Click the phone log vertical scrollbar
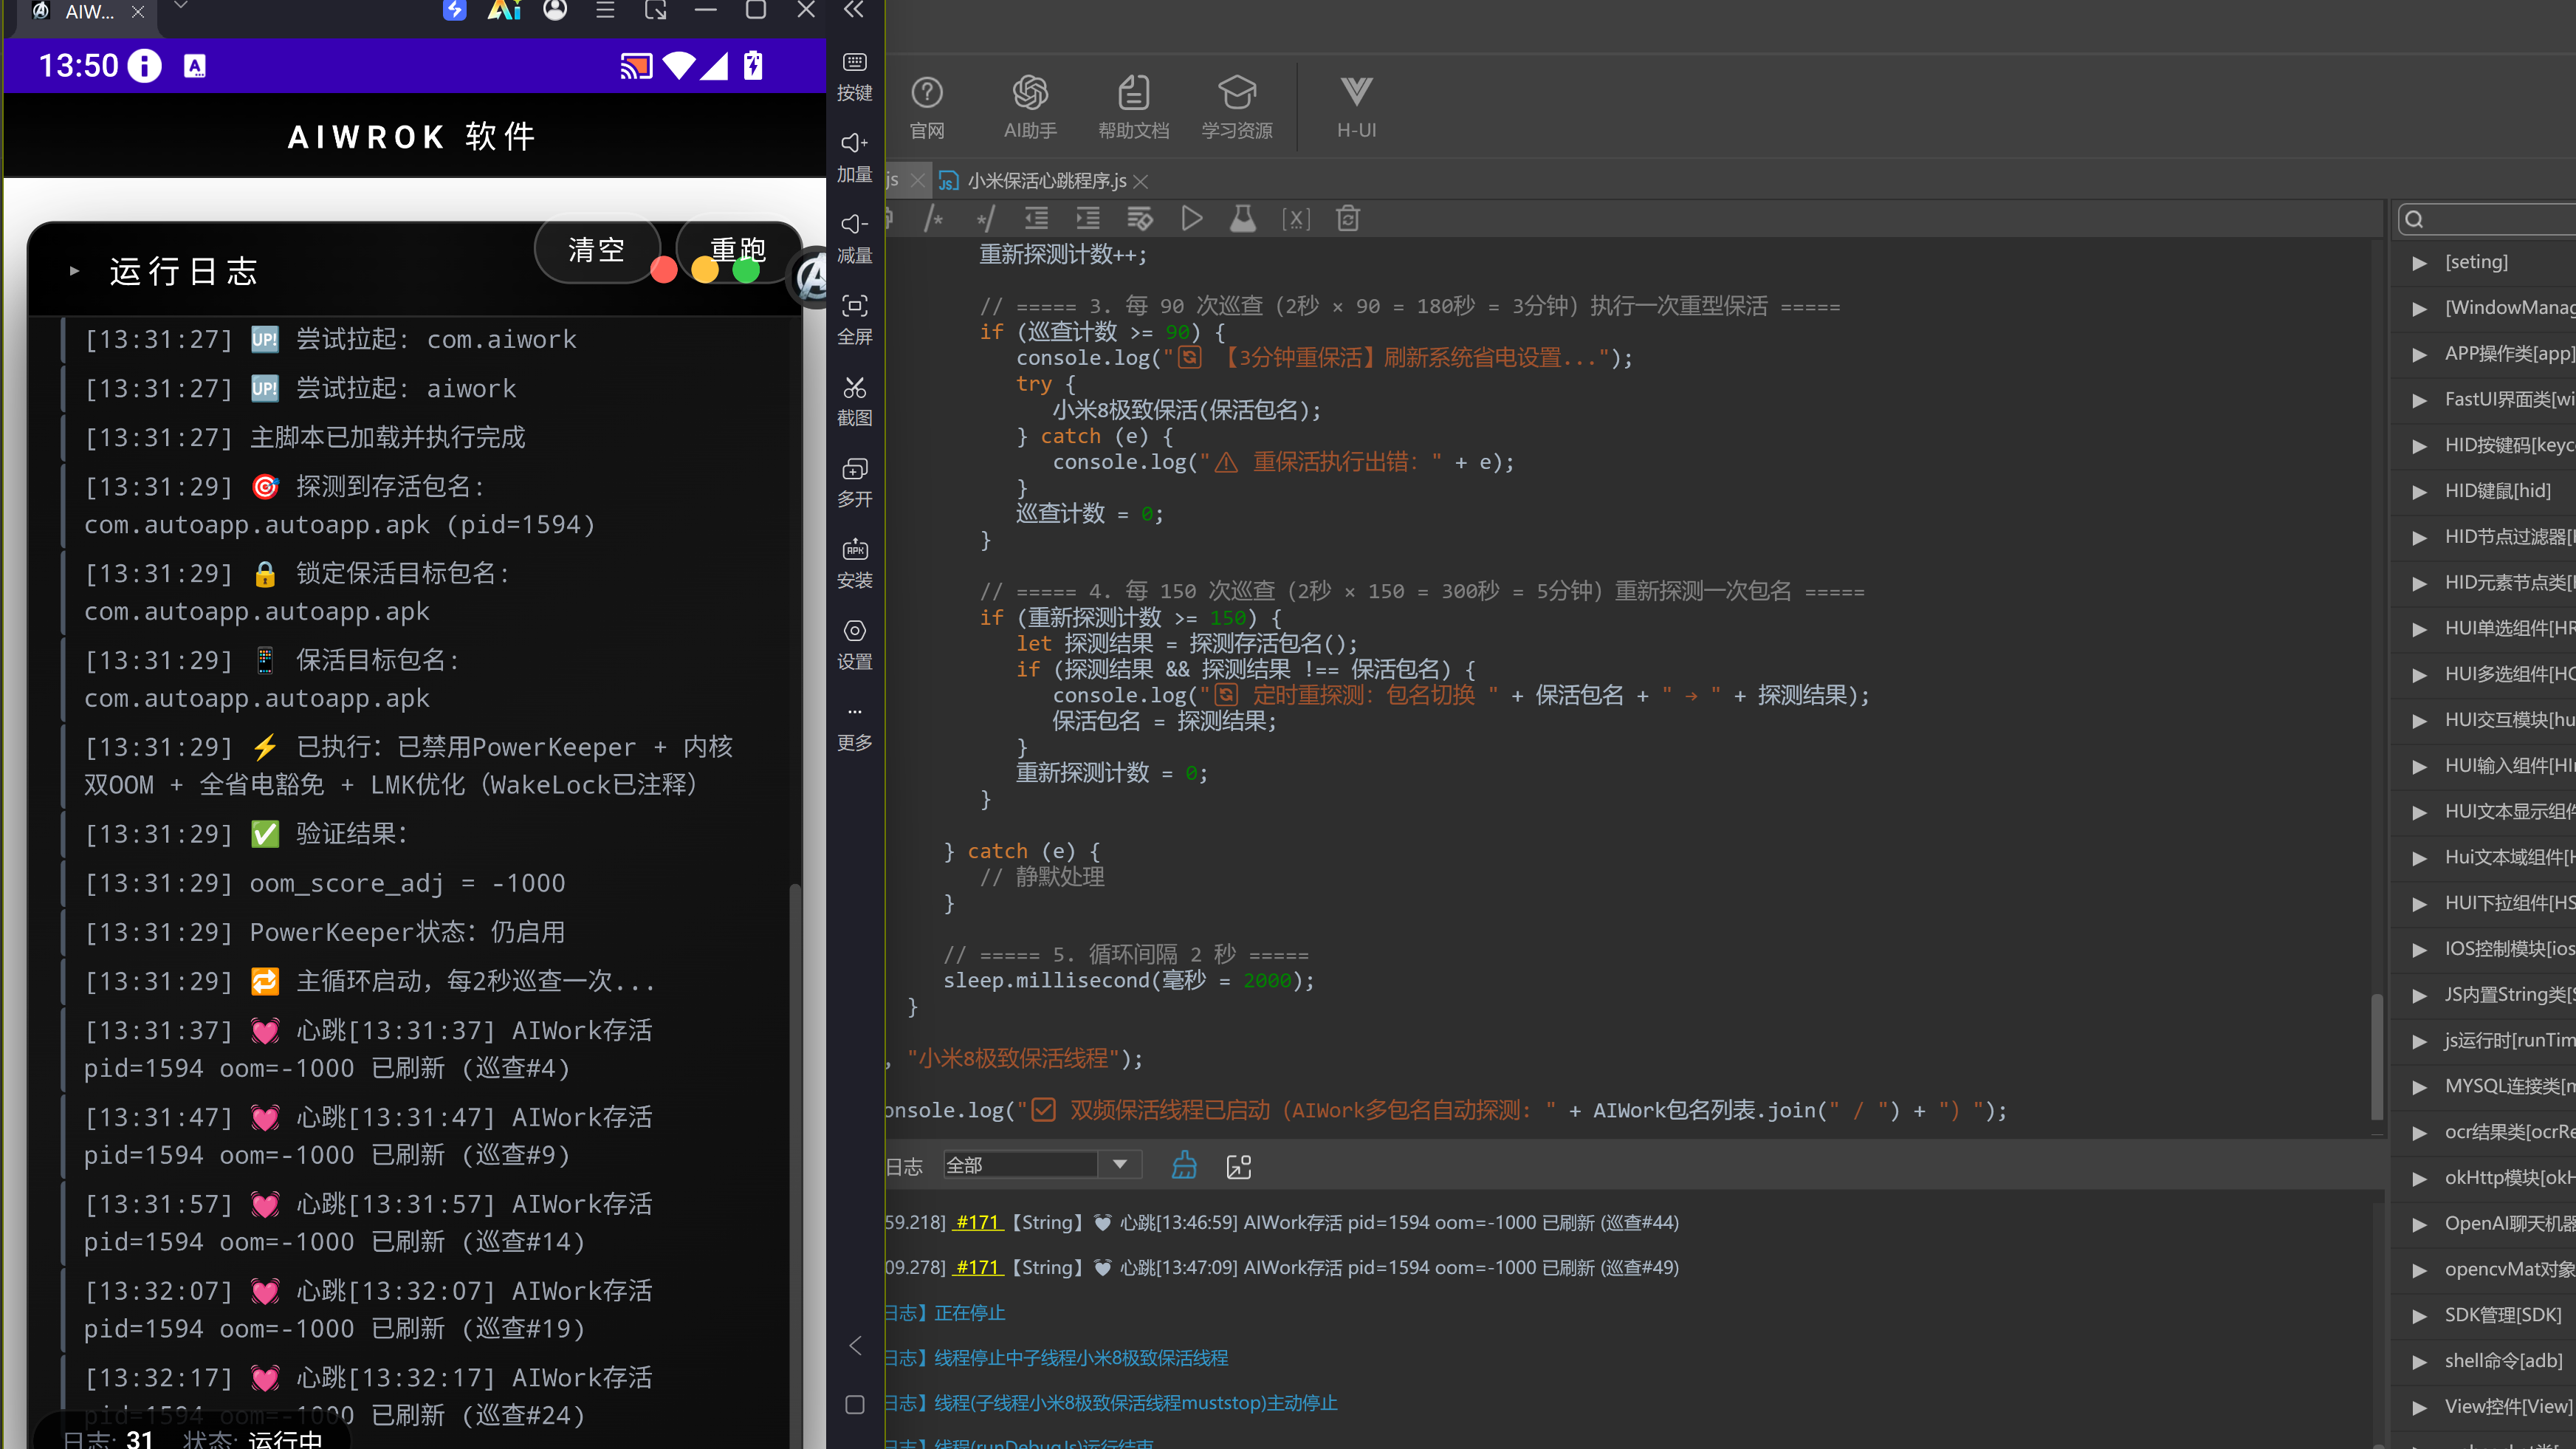Viewport: 2576px width, 1449px height. [x=795, y=1165]
